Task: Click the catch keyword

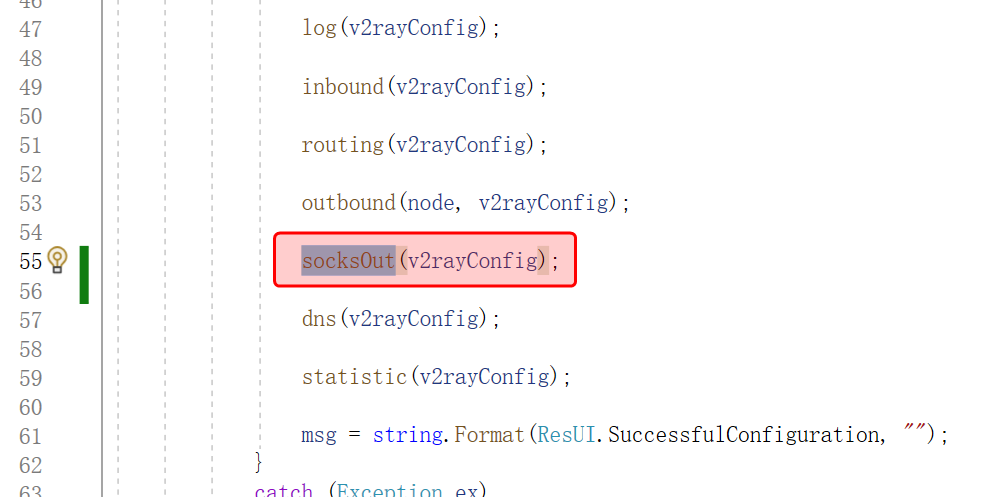Action: point(283,491)
